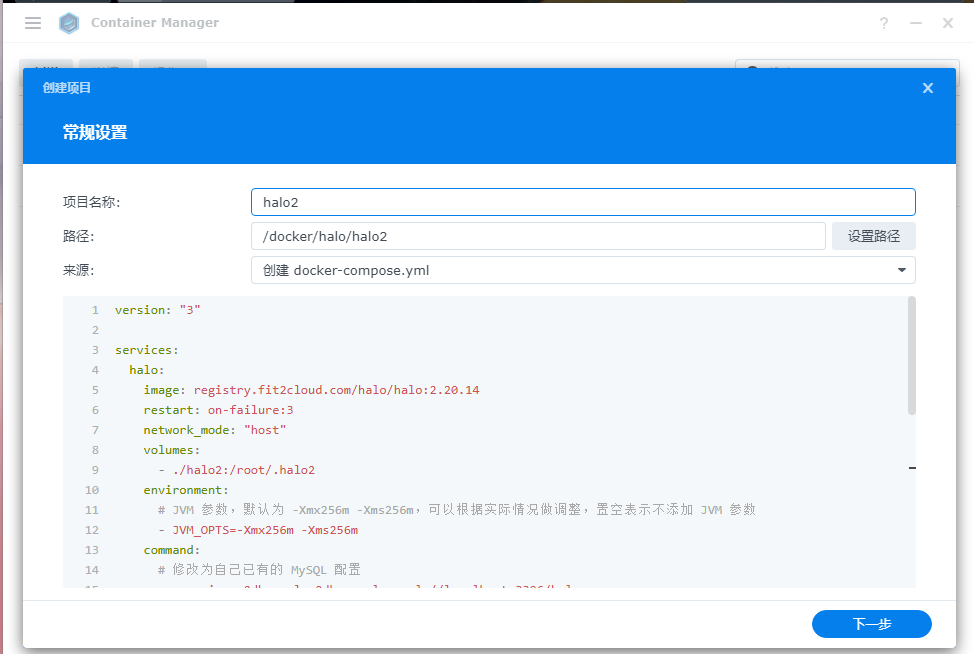Place cursor on the image registry line

311,390
